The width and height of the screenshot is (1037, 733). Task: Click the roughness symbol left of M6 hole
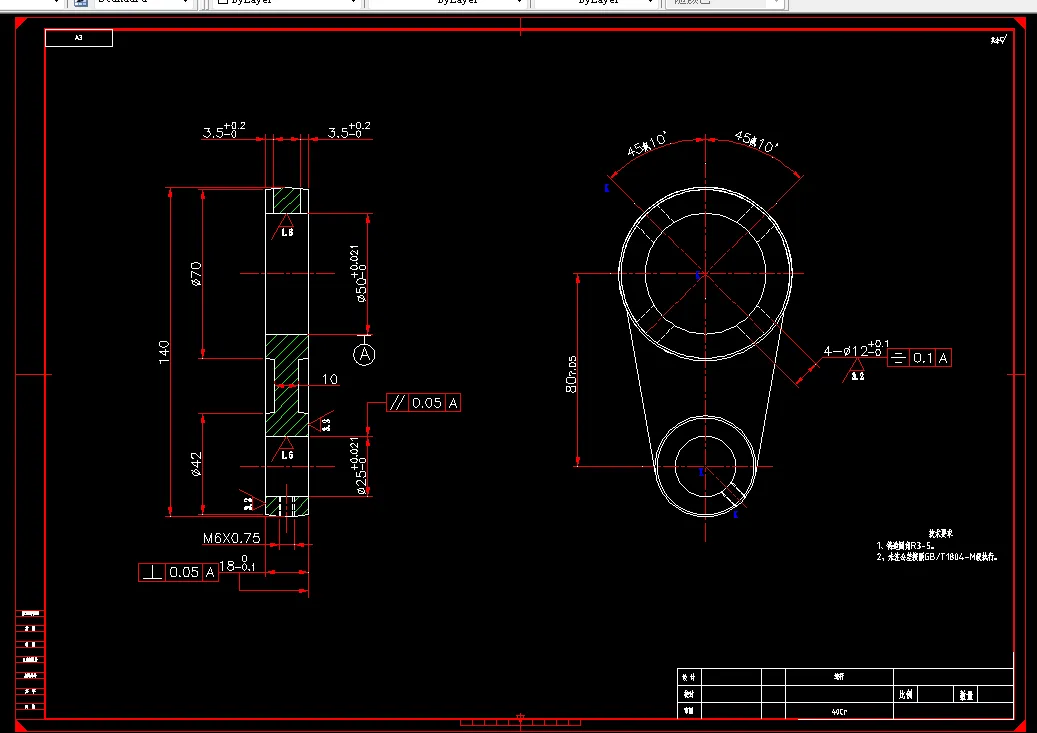[x=252, y=501]
